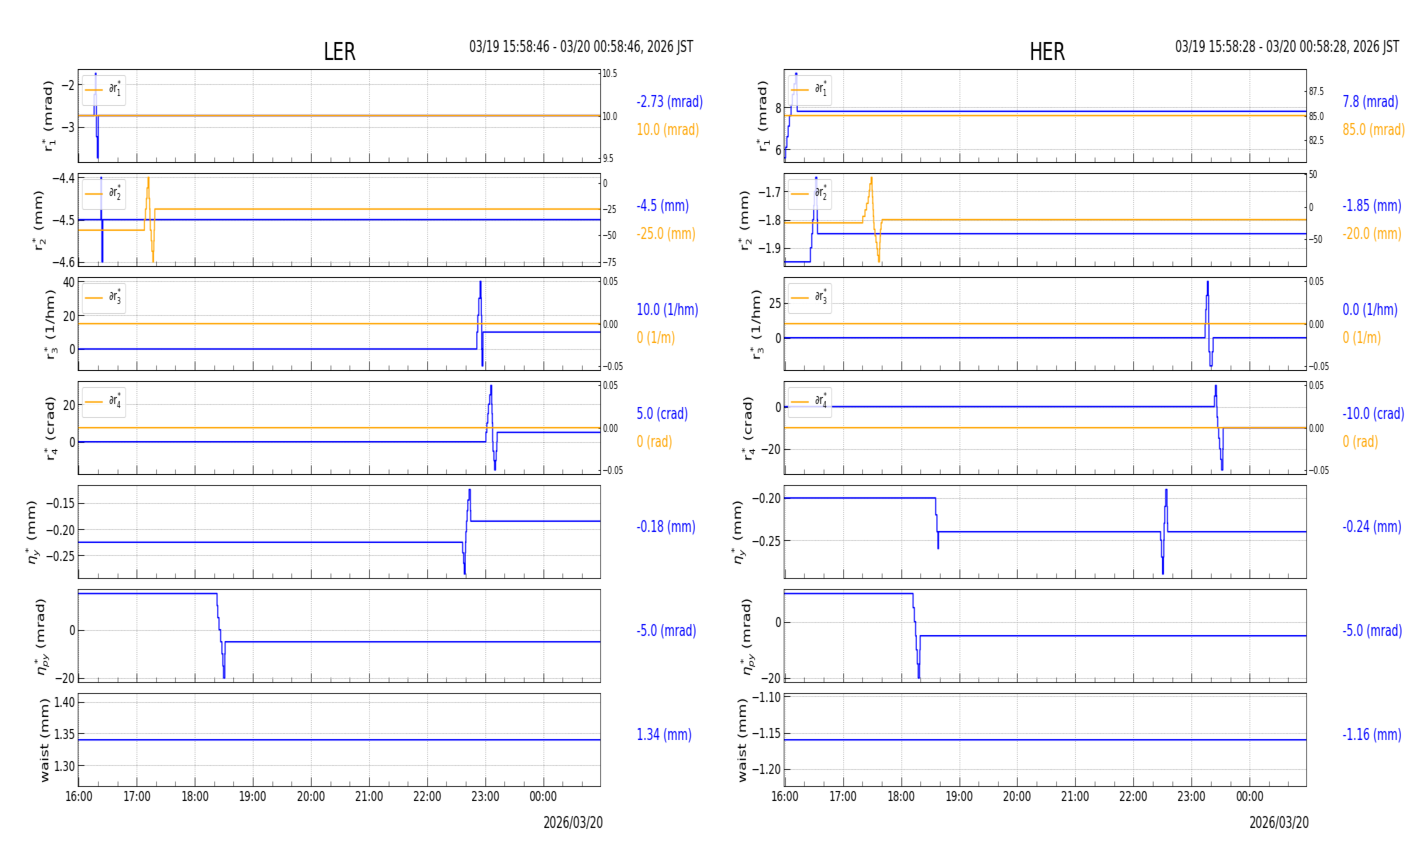Click the -0.24 (mm) dispersion value
This screenshot has width=1412, height=864.
point(1372,527)
